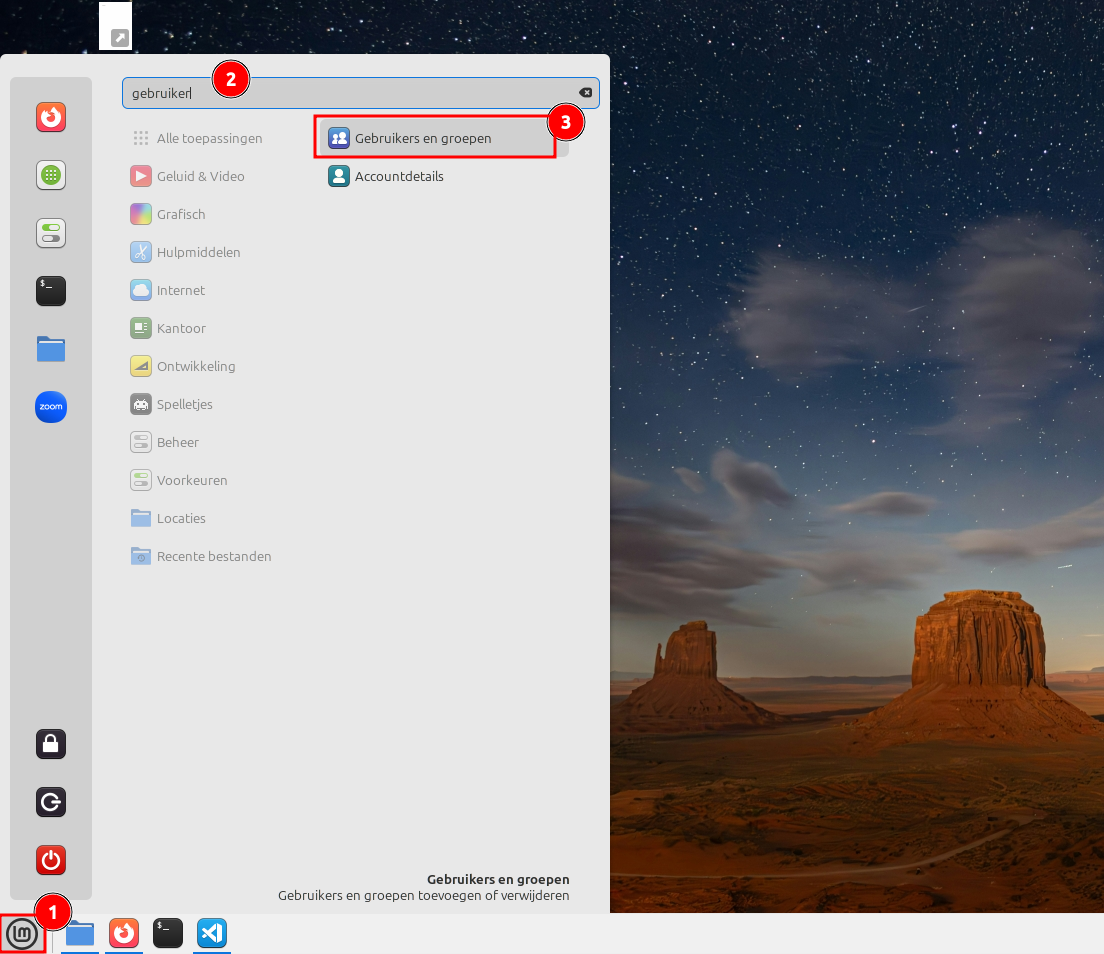Open the Software Manager icon

pos(51,175)
